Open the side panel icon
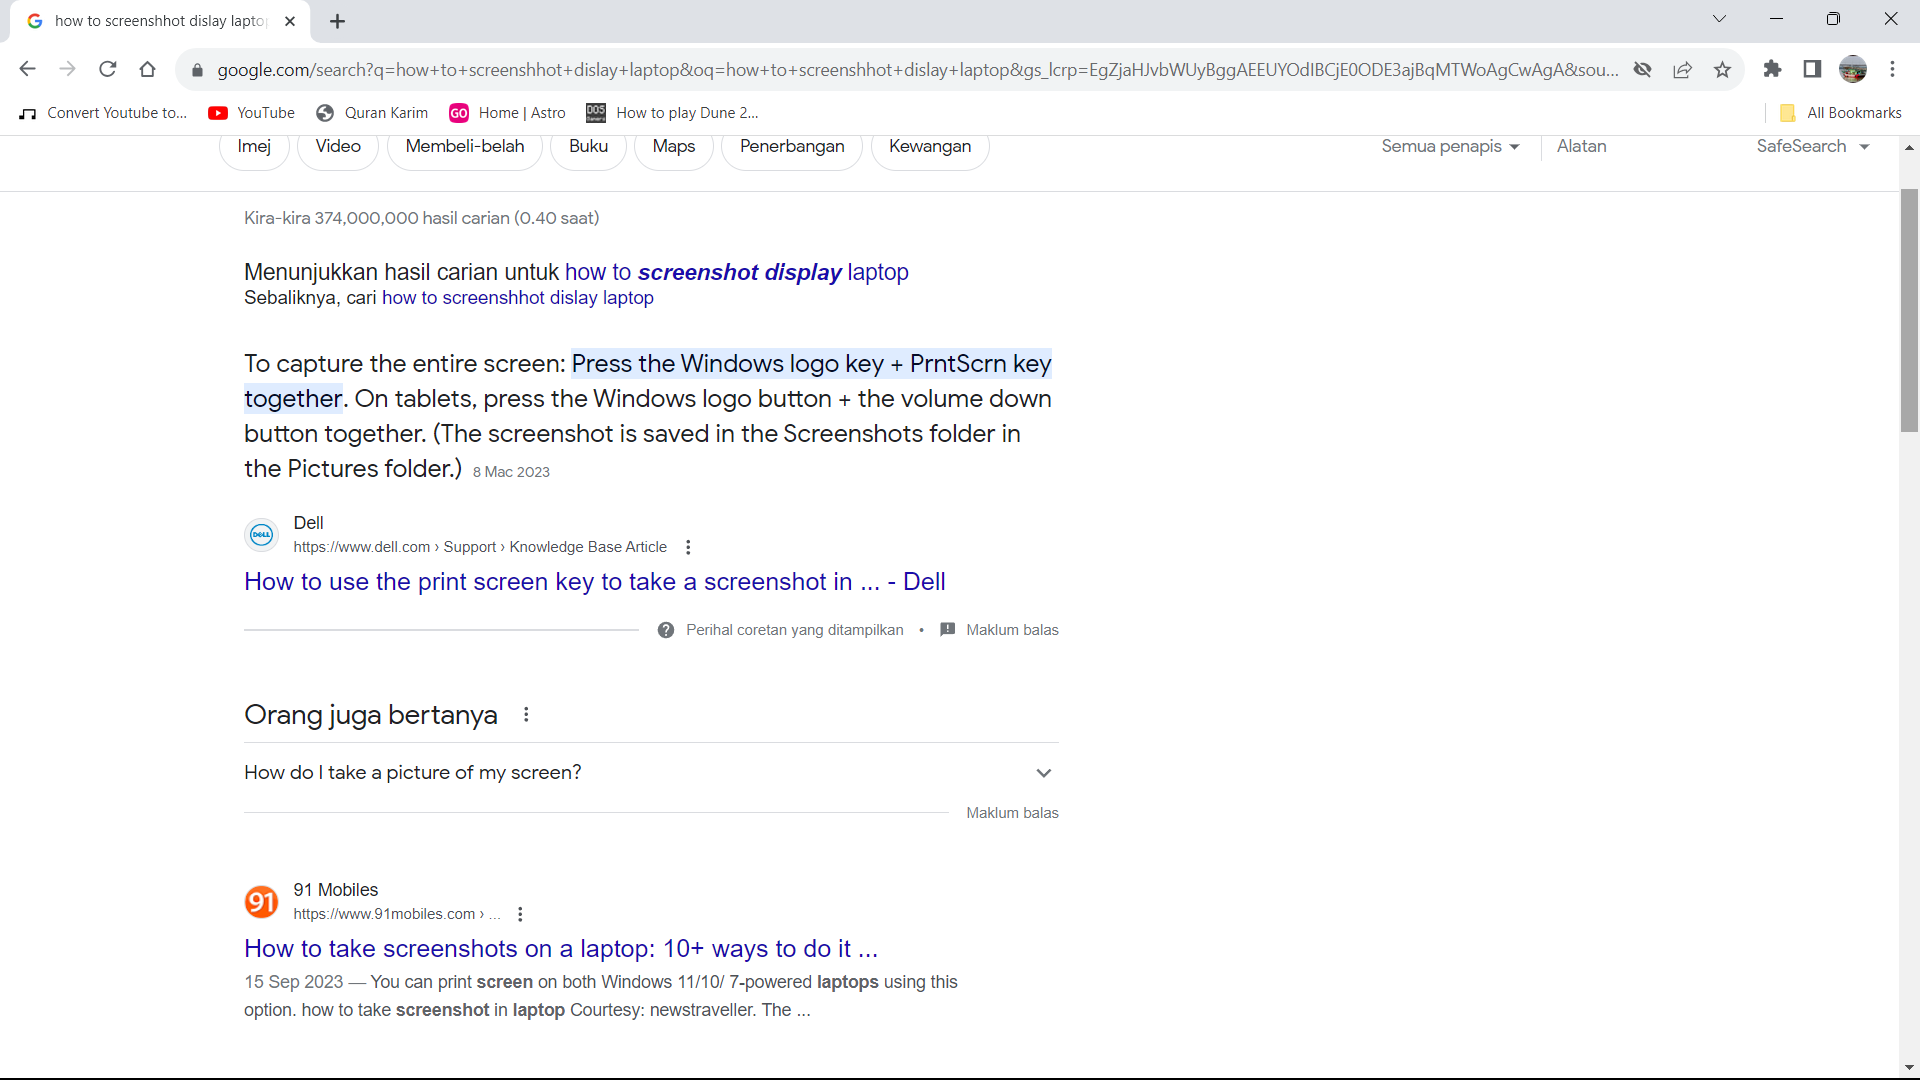1920x1080 pixels. [x=1812, y=69]
